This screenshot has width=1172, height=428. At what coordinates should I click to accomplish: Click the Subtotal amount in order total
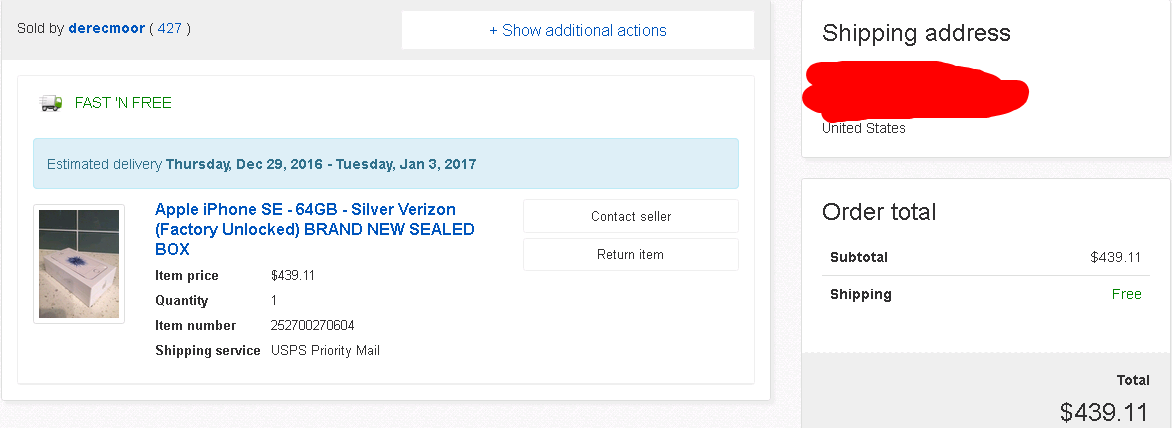(1116, 258)
